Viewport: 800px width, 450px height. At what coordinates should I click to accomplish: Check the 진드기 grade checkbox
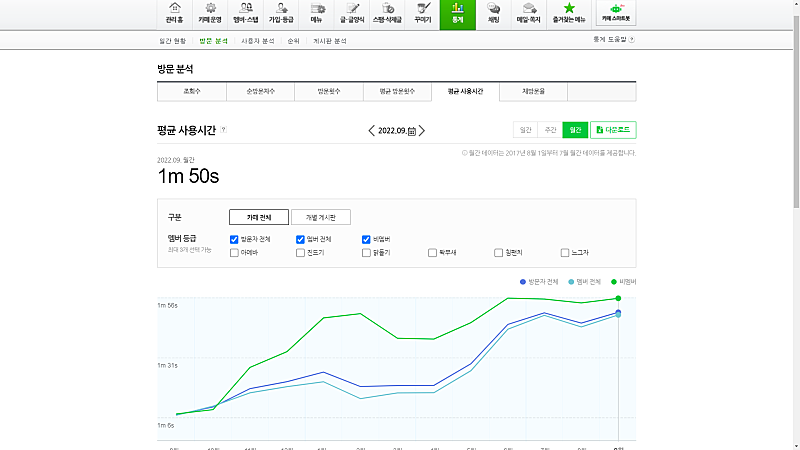pyautogui.click(x=300, y=253)
